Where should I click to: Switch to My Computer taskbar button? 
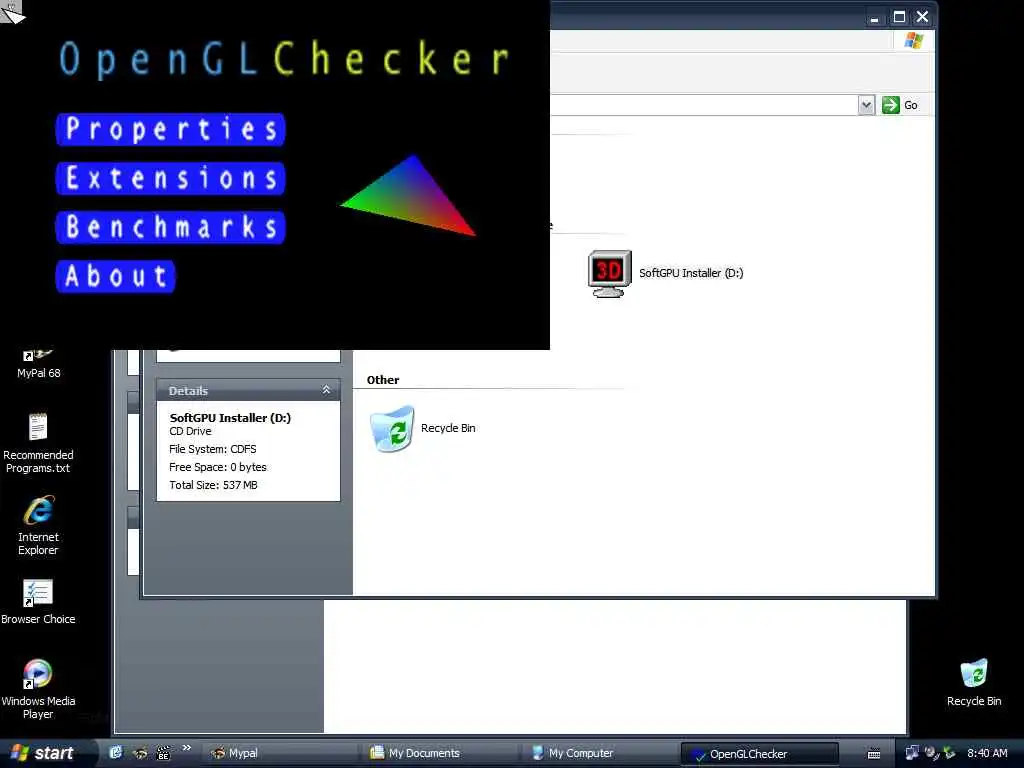click(601, 753)
